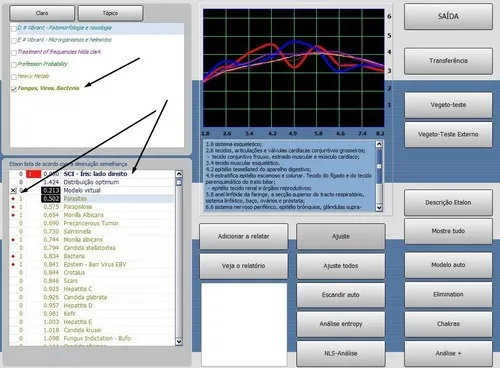Image resolution: width=500 pixels, height=368 pixels.
Task: Run Modelo auto
Action: pyautogui.click(x=448, y=265)
